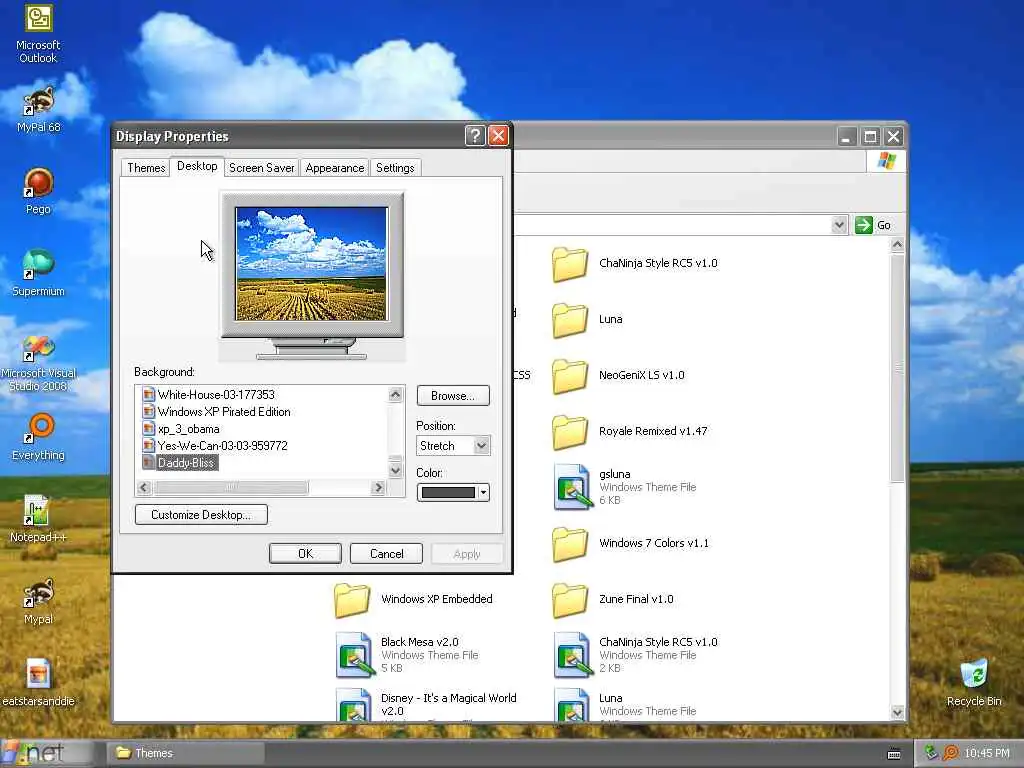Select Windows XP Pirated Edition background
The image size is (1024, 768).
pos(224,411)
